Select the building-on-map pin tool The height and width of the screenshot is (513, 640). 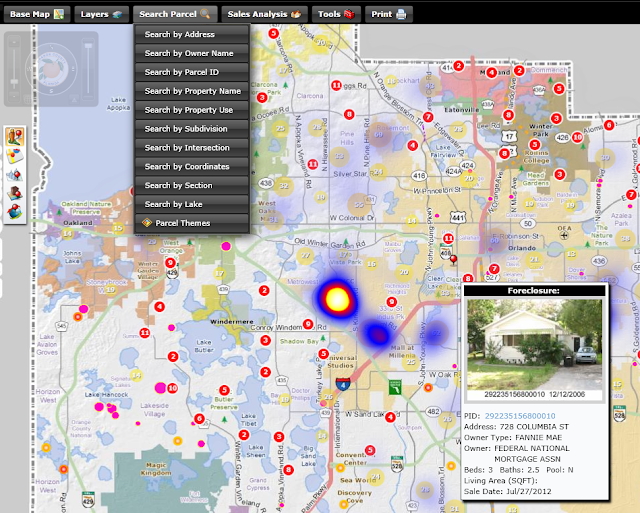(x=15, y=193)
